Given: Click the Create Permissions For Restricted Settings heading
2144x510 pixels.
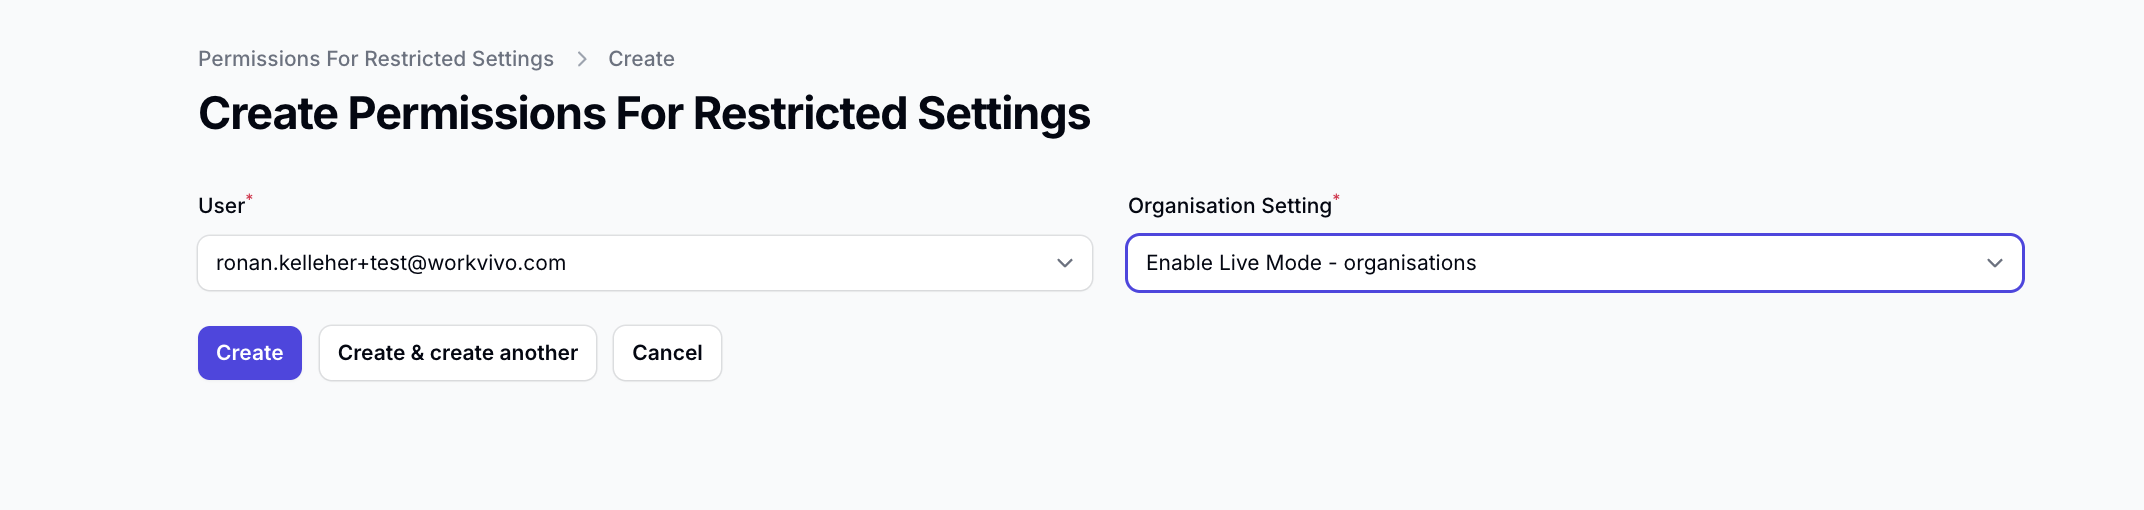Looking at the screenshot, I should [x=644, y=114].
